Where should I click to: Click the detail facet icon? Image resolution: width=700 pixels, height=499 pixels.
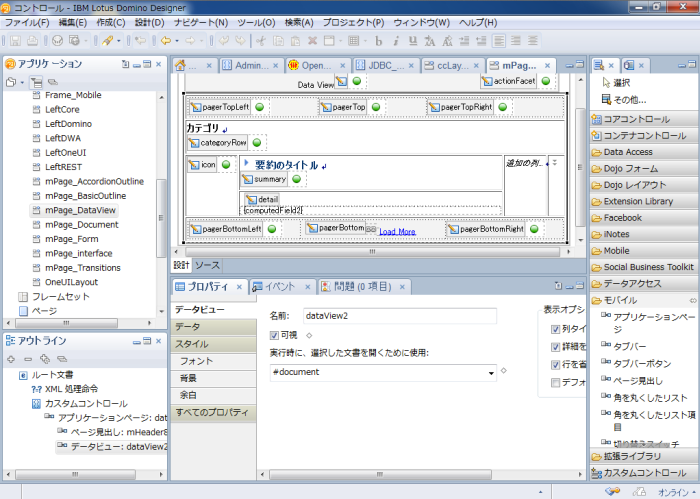pos(252,200)
